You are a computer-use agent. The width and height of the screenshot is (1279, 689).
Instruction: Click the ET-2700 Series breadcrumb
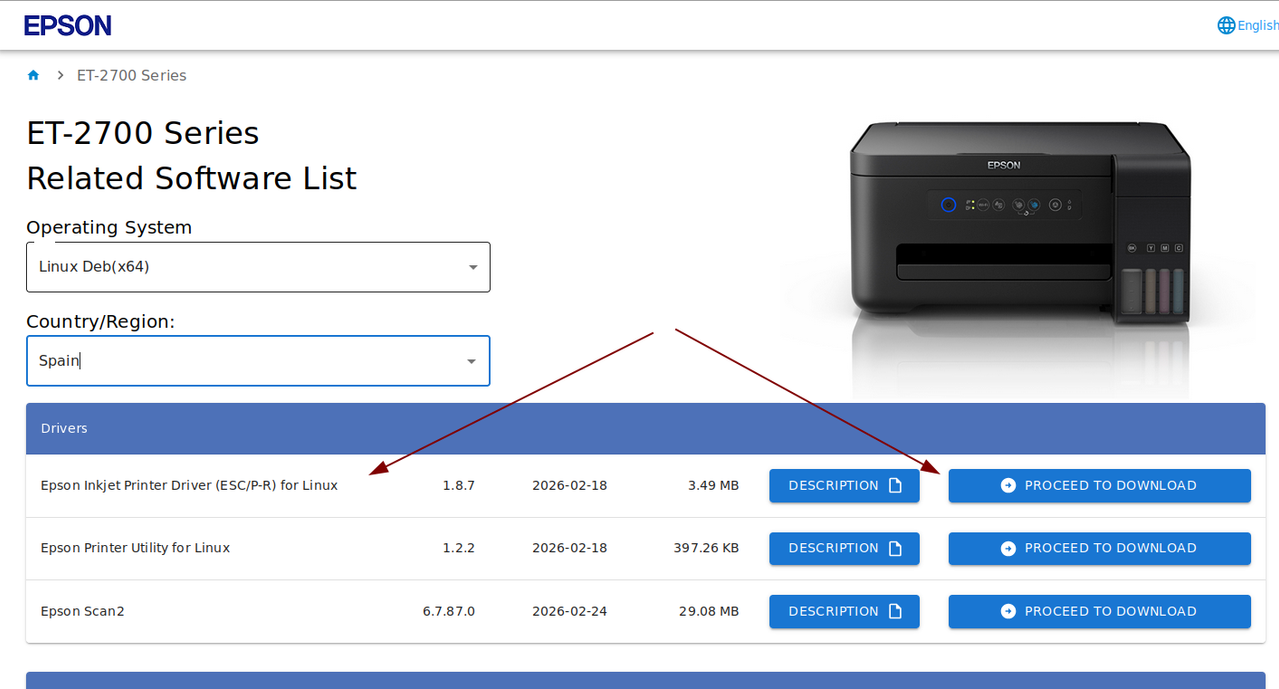pos(131,75)
